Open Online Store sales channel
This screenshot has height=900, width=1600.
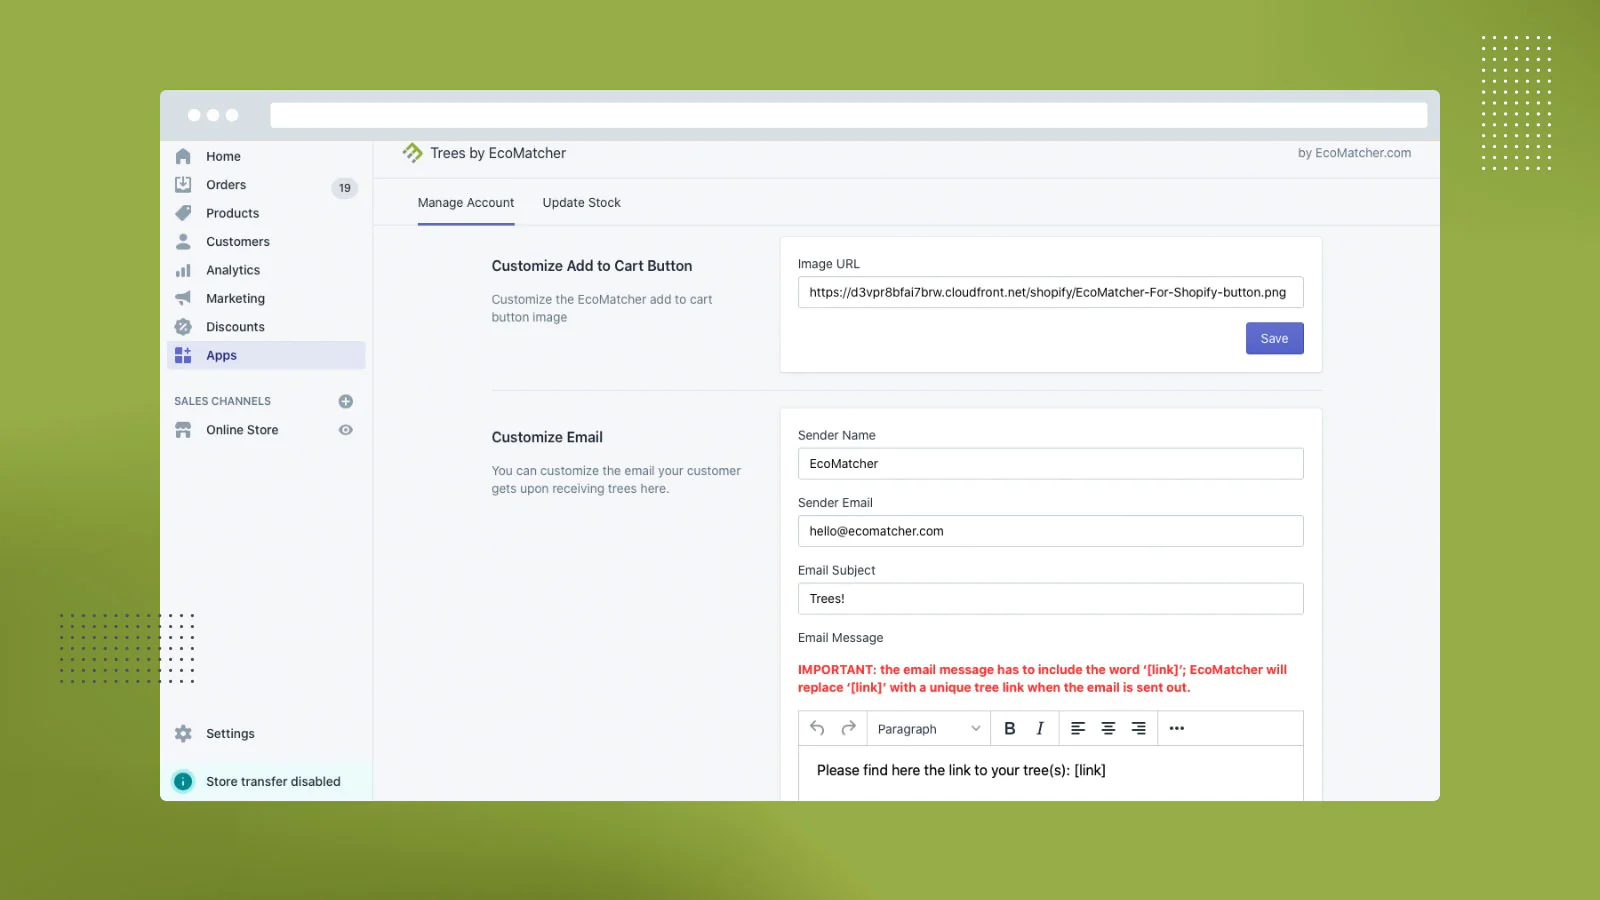[242, 430]
